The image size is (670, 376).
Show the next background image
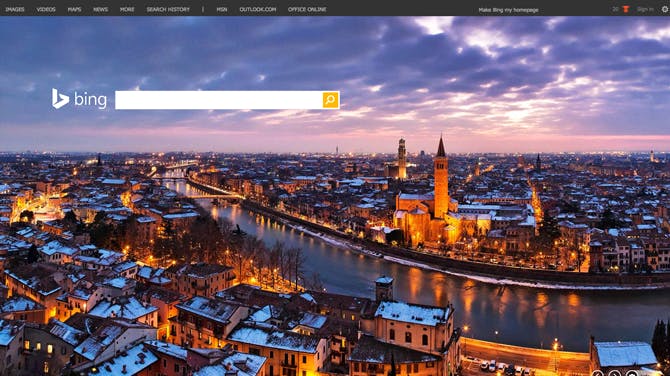point(614,374)
